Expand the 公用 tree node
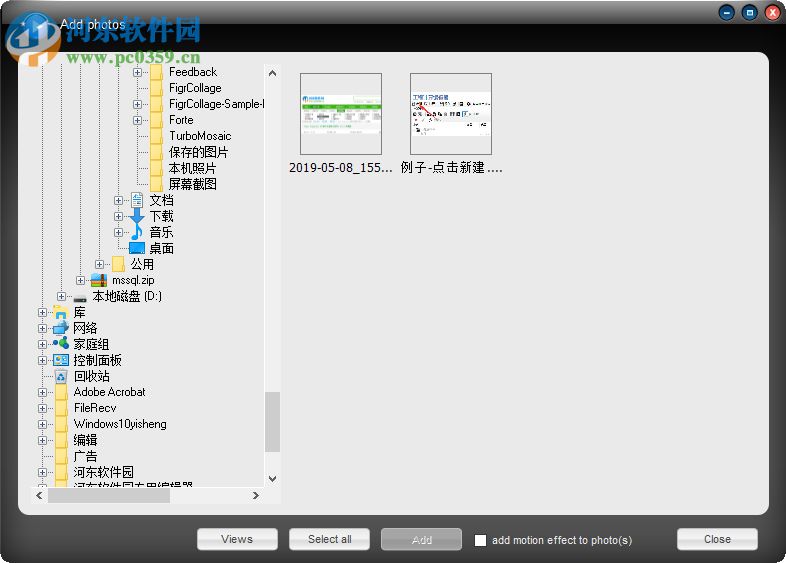The image size is (786, 563). tap(99, 264)
